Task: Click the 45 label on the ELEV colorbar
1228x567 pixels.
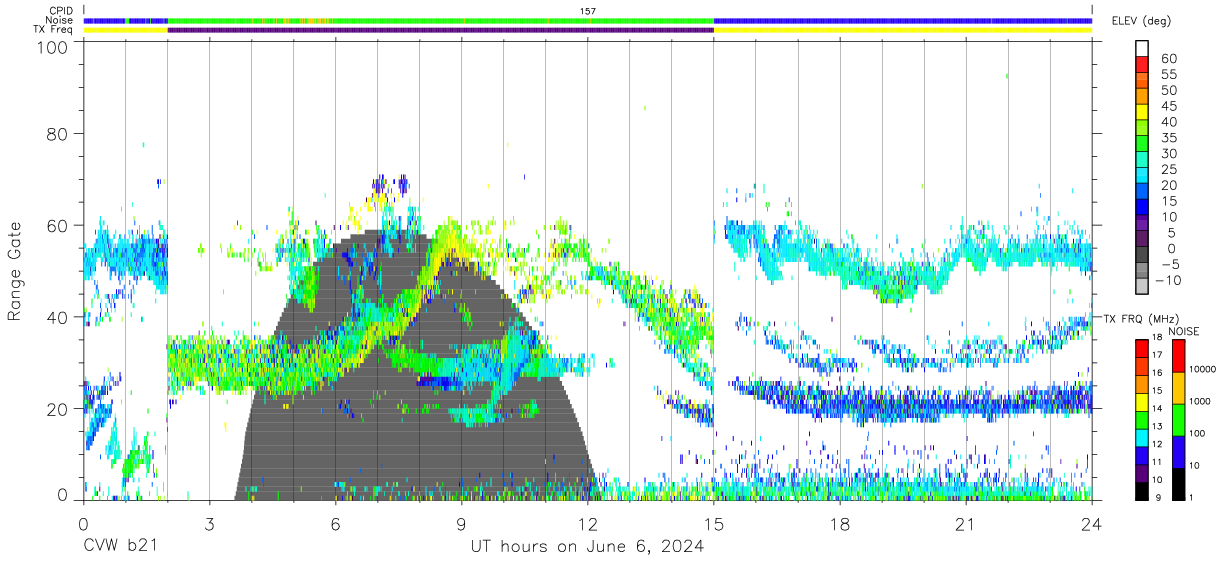Action: pos(1167,106)
